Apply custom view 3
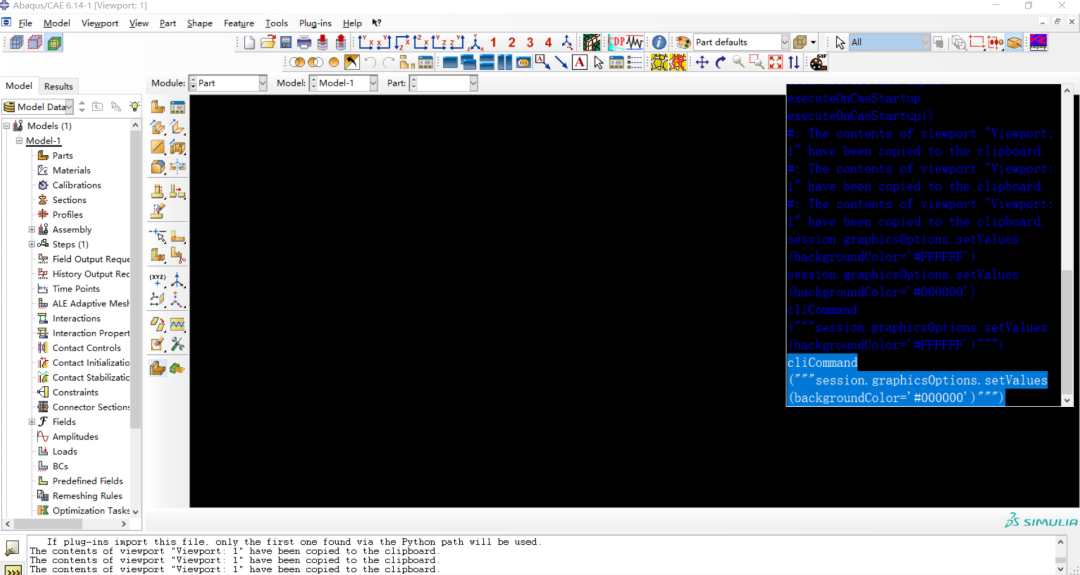 pos(530,43)
